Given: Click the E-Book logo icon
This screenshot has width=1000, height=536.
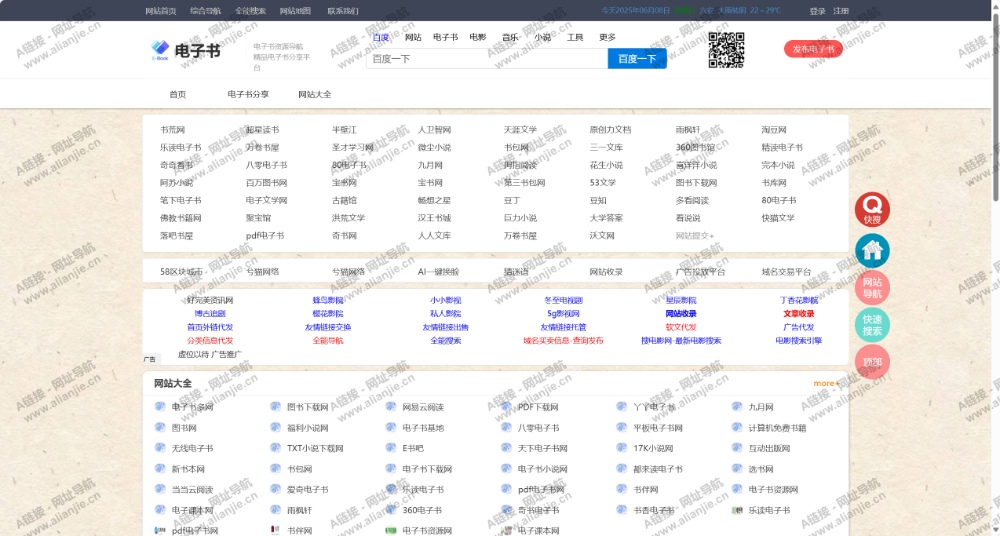Looking at the screenshot, I should click(x=159, y=50).
